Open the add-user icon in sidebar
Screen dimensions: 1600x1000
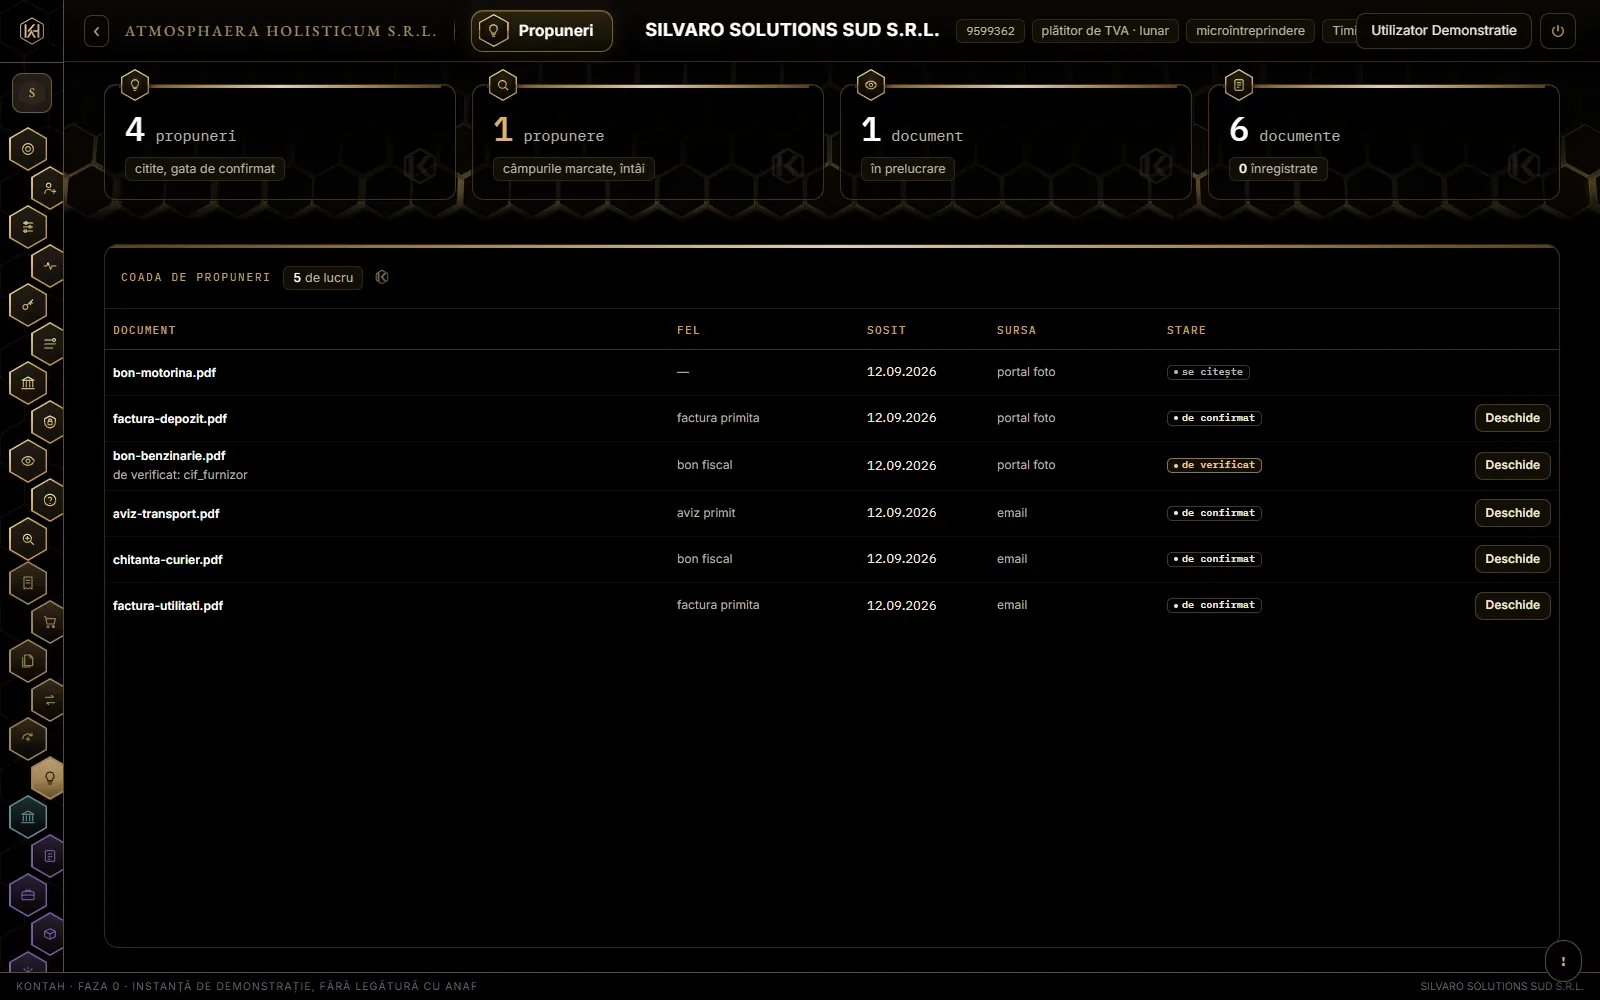(50, 188)
